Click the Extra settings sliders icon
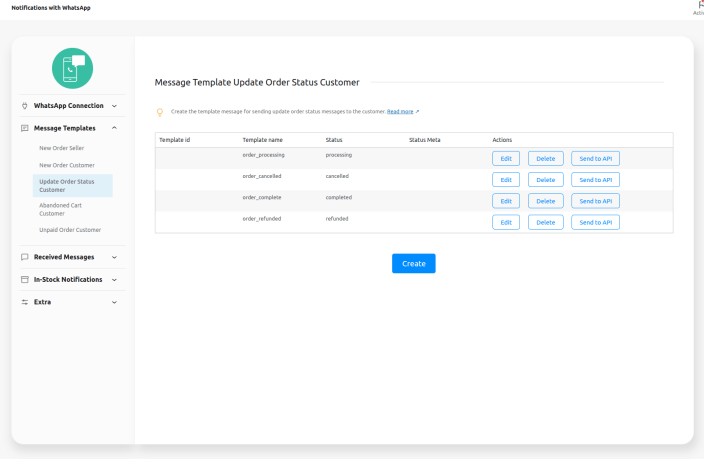This screenshot has width=704, height=459. point(25,302)
